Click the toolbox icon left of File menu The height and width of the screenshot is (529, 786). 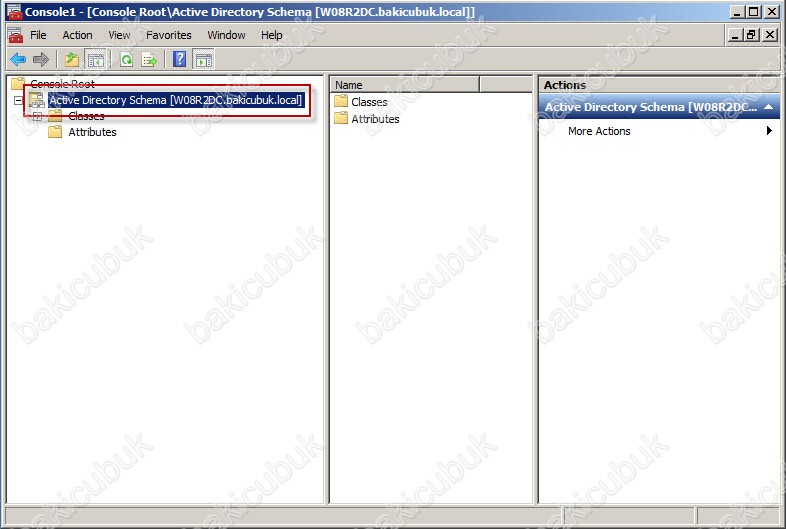(15, 35)
